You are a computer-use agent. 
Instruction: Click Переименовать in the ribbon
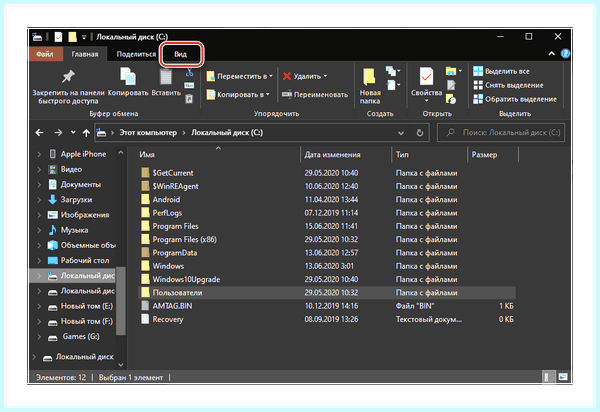[x=315, y=94]
